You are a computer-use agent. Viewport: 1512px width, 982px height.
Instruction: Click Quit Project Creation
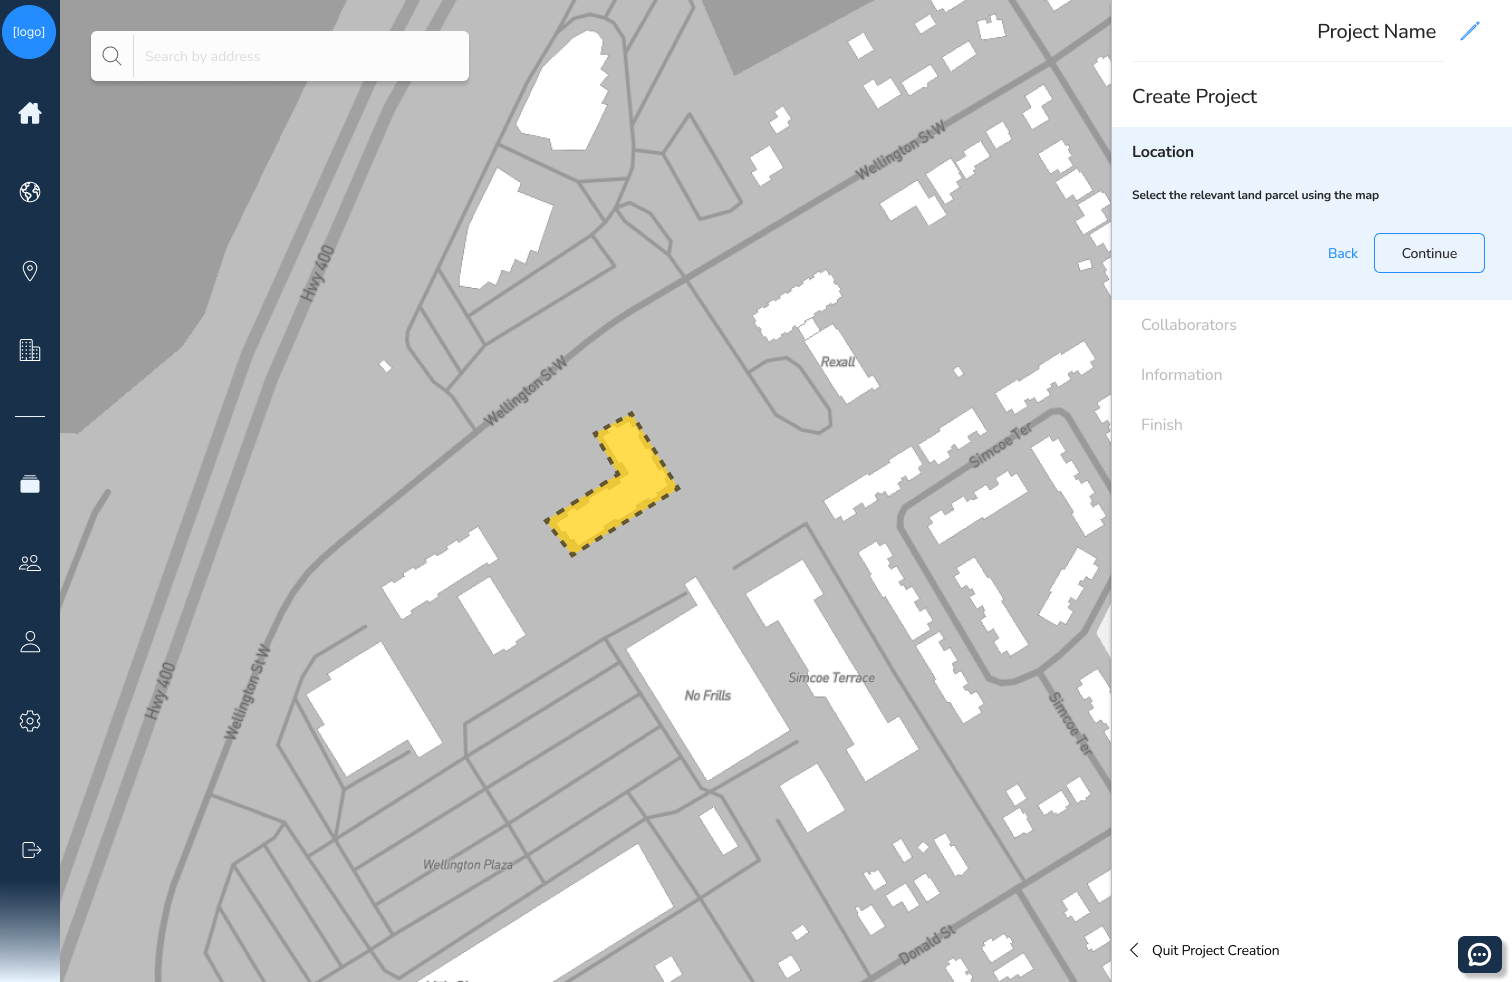click(x=1215, y=950)
